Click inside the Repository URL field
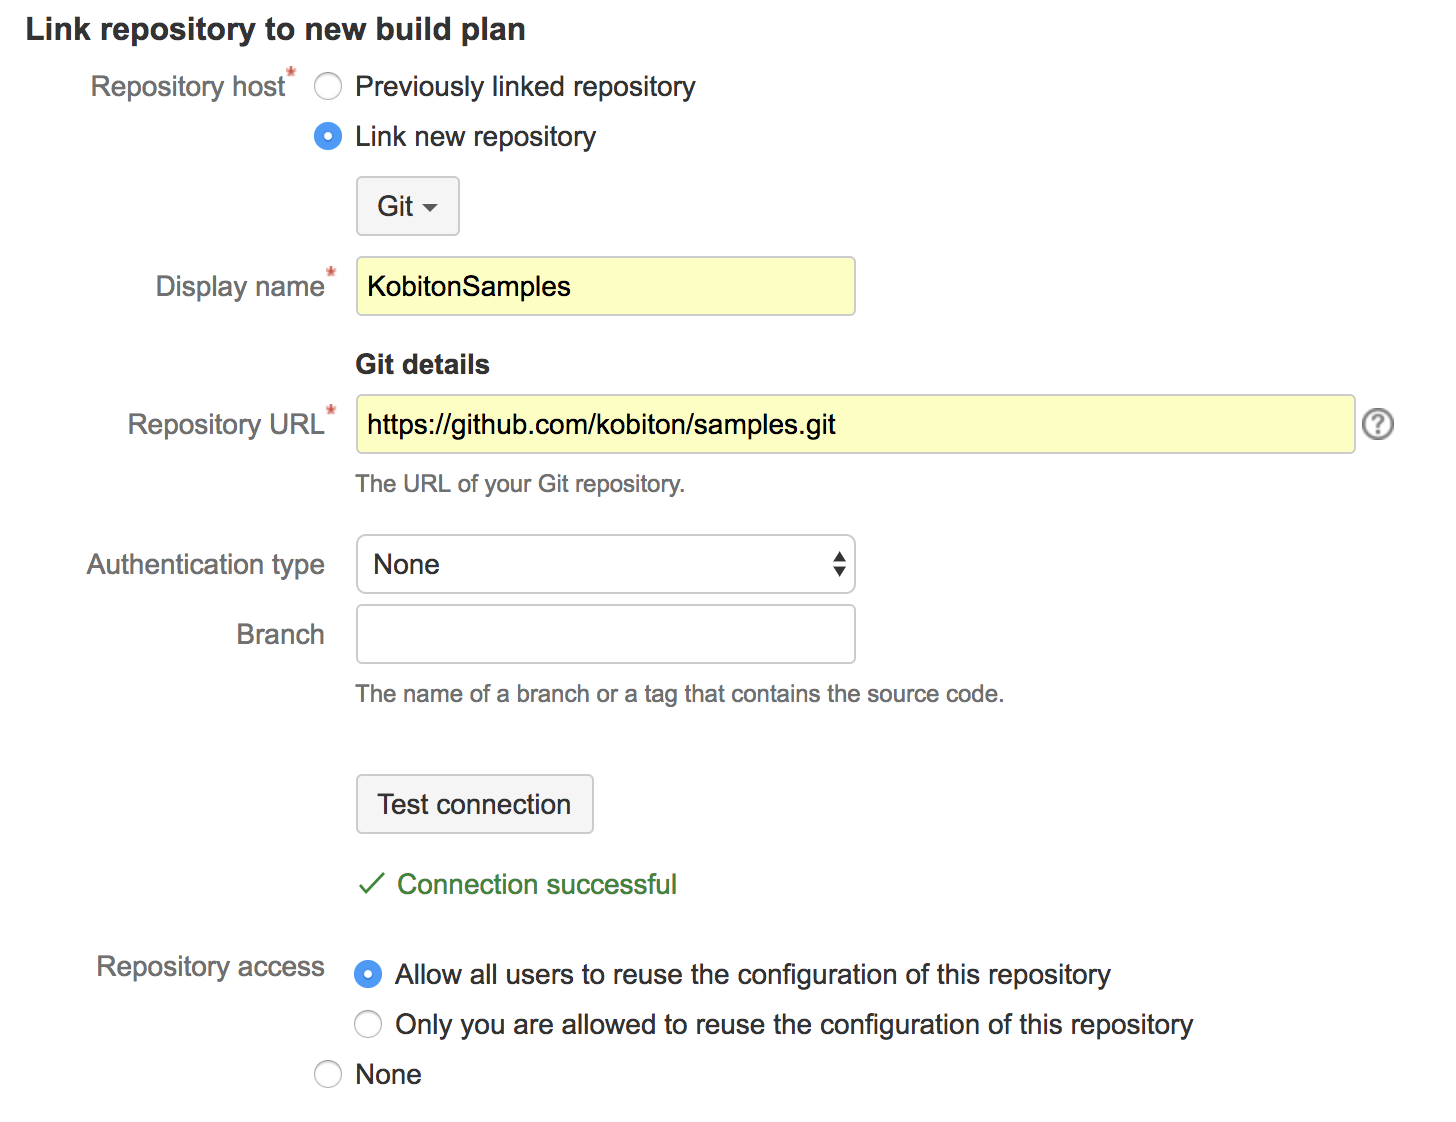This screenshot has height=1122, width=1456. [x=855, y=424]
